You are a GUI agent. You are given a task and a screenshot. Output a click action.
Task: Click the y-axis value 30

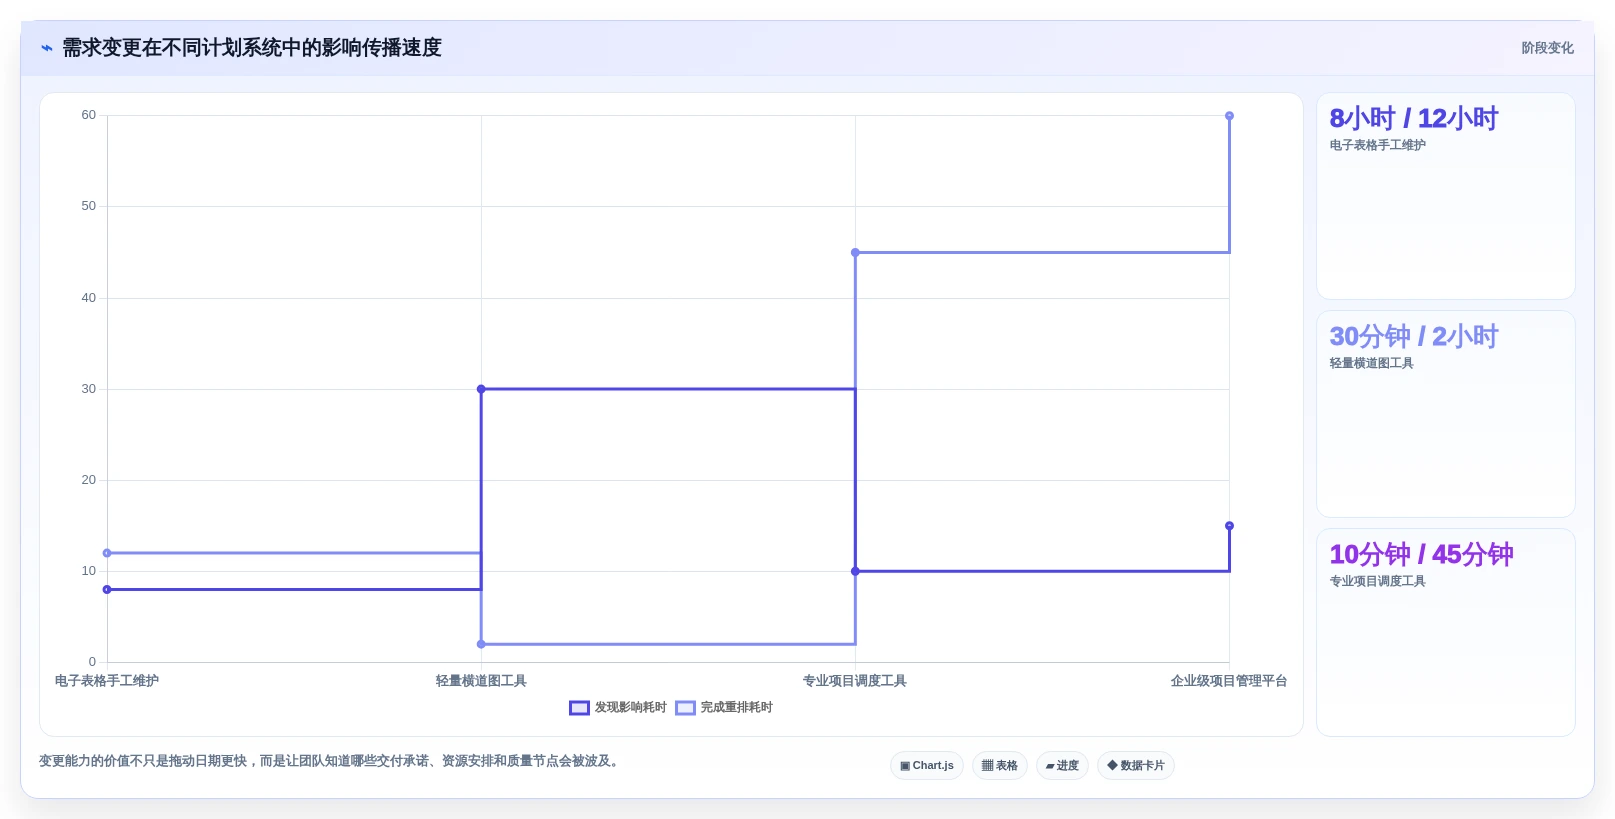click(x=89, y=389)
